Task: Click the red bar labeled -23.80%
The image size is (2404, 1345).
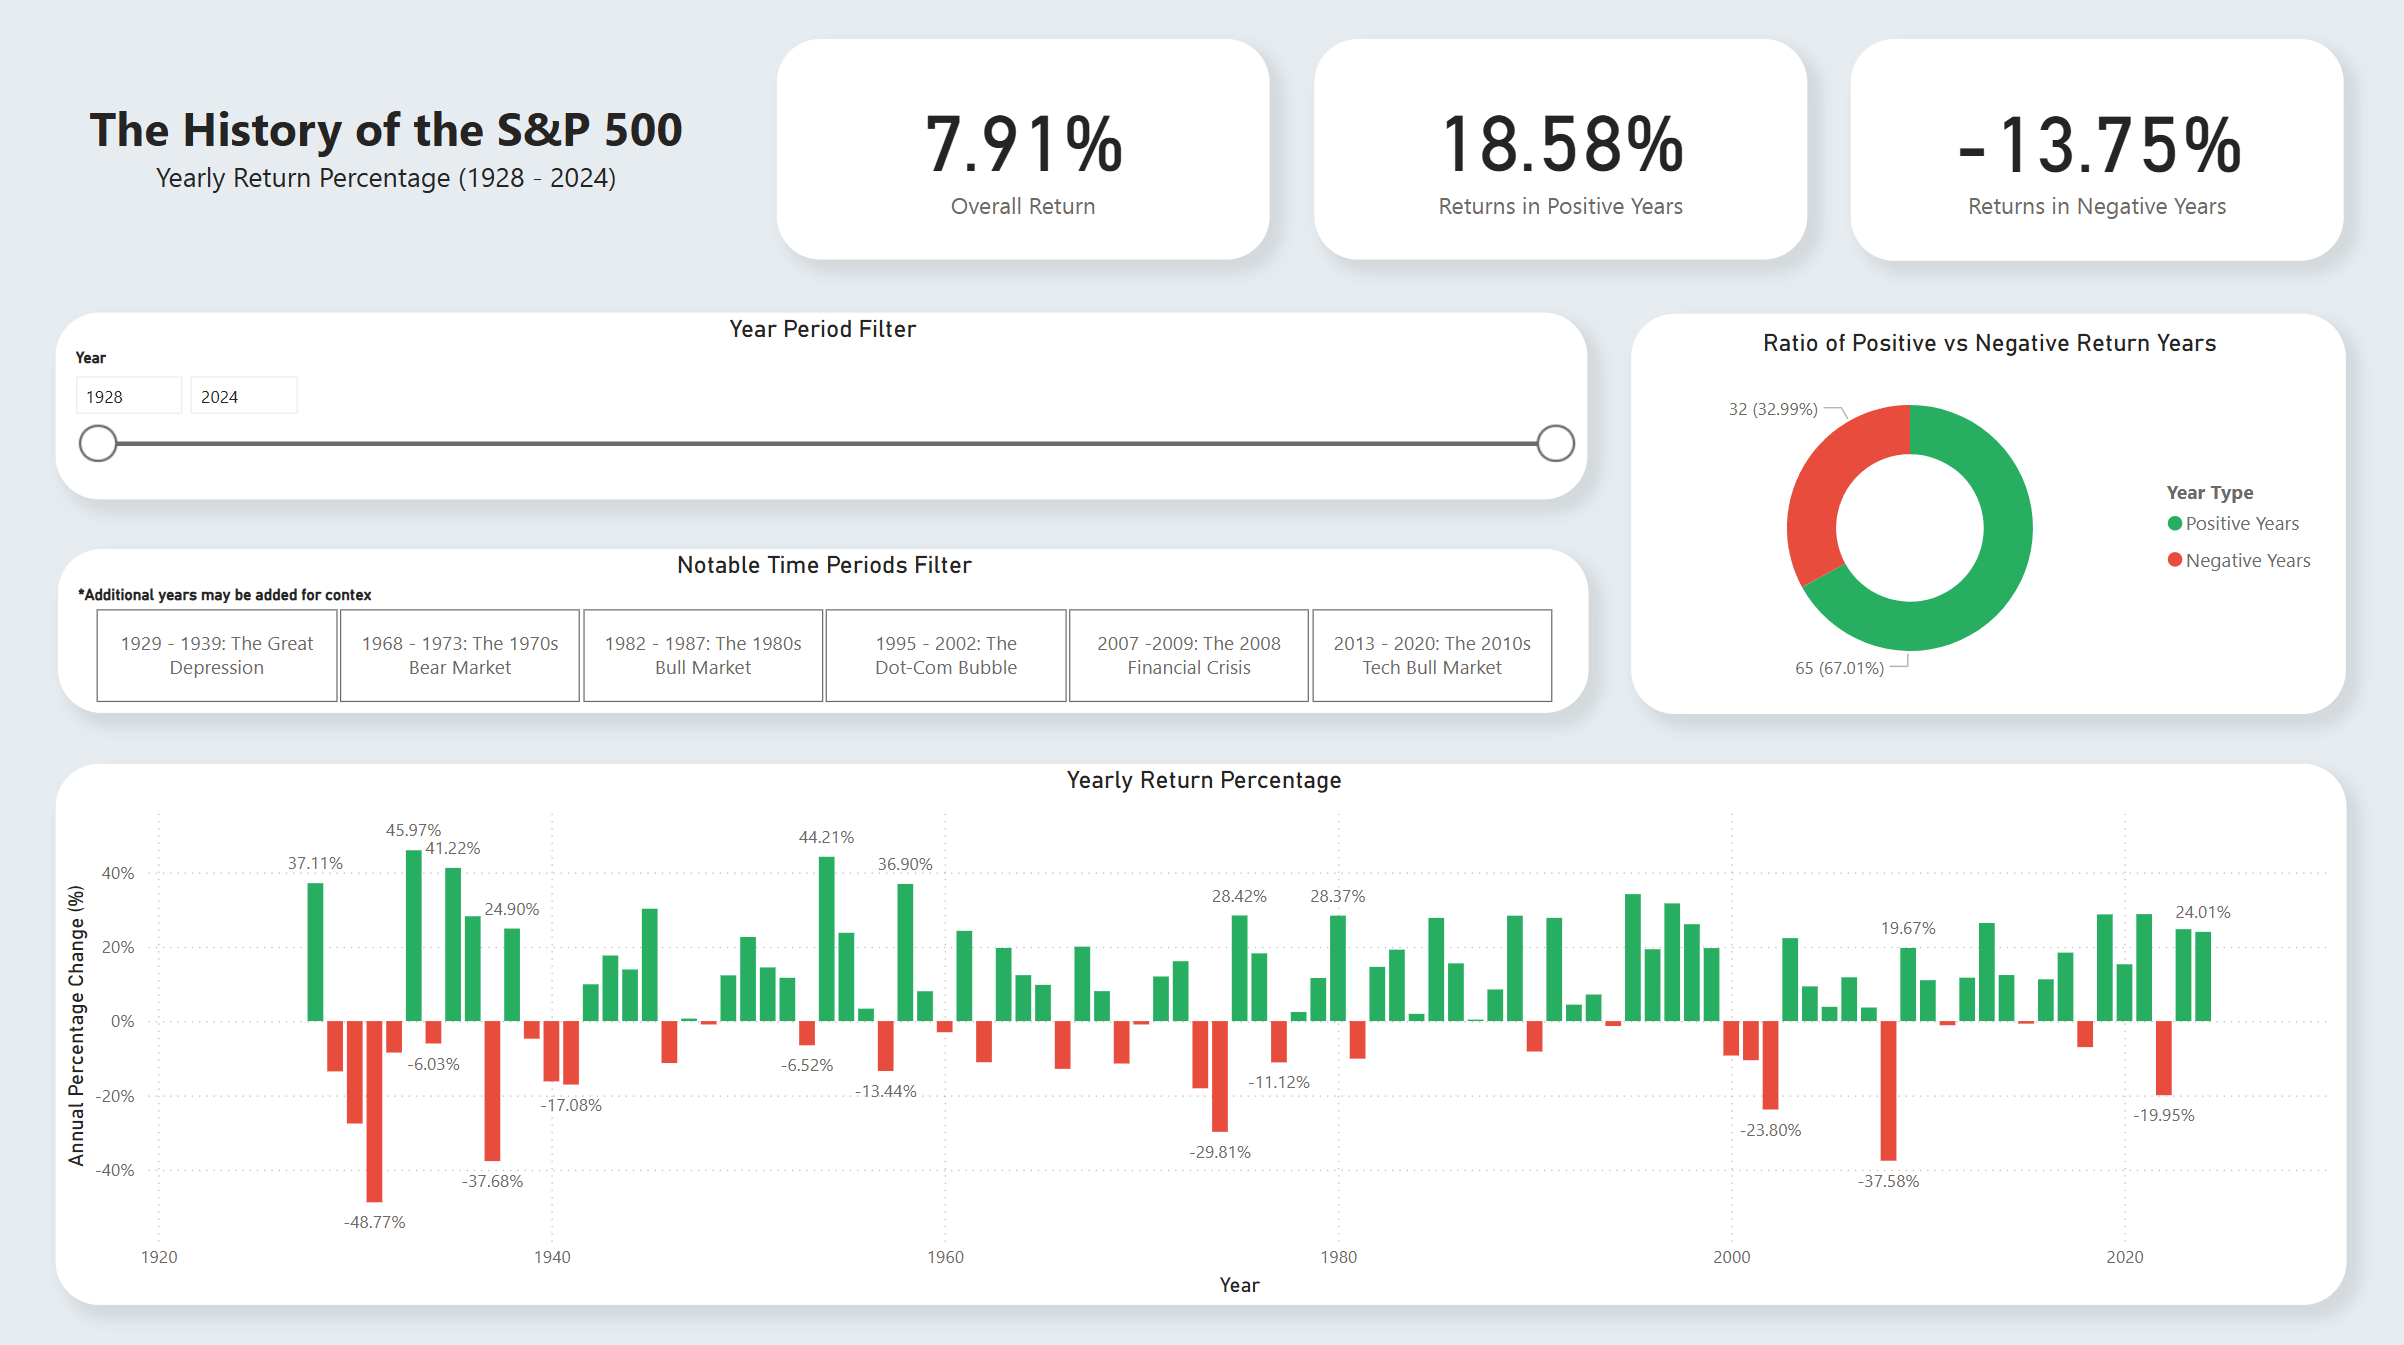Action: [x=1770, y=1065]
